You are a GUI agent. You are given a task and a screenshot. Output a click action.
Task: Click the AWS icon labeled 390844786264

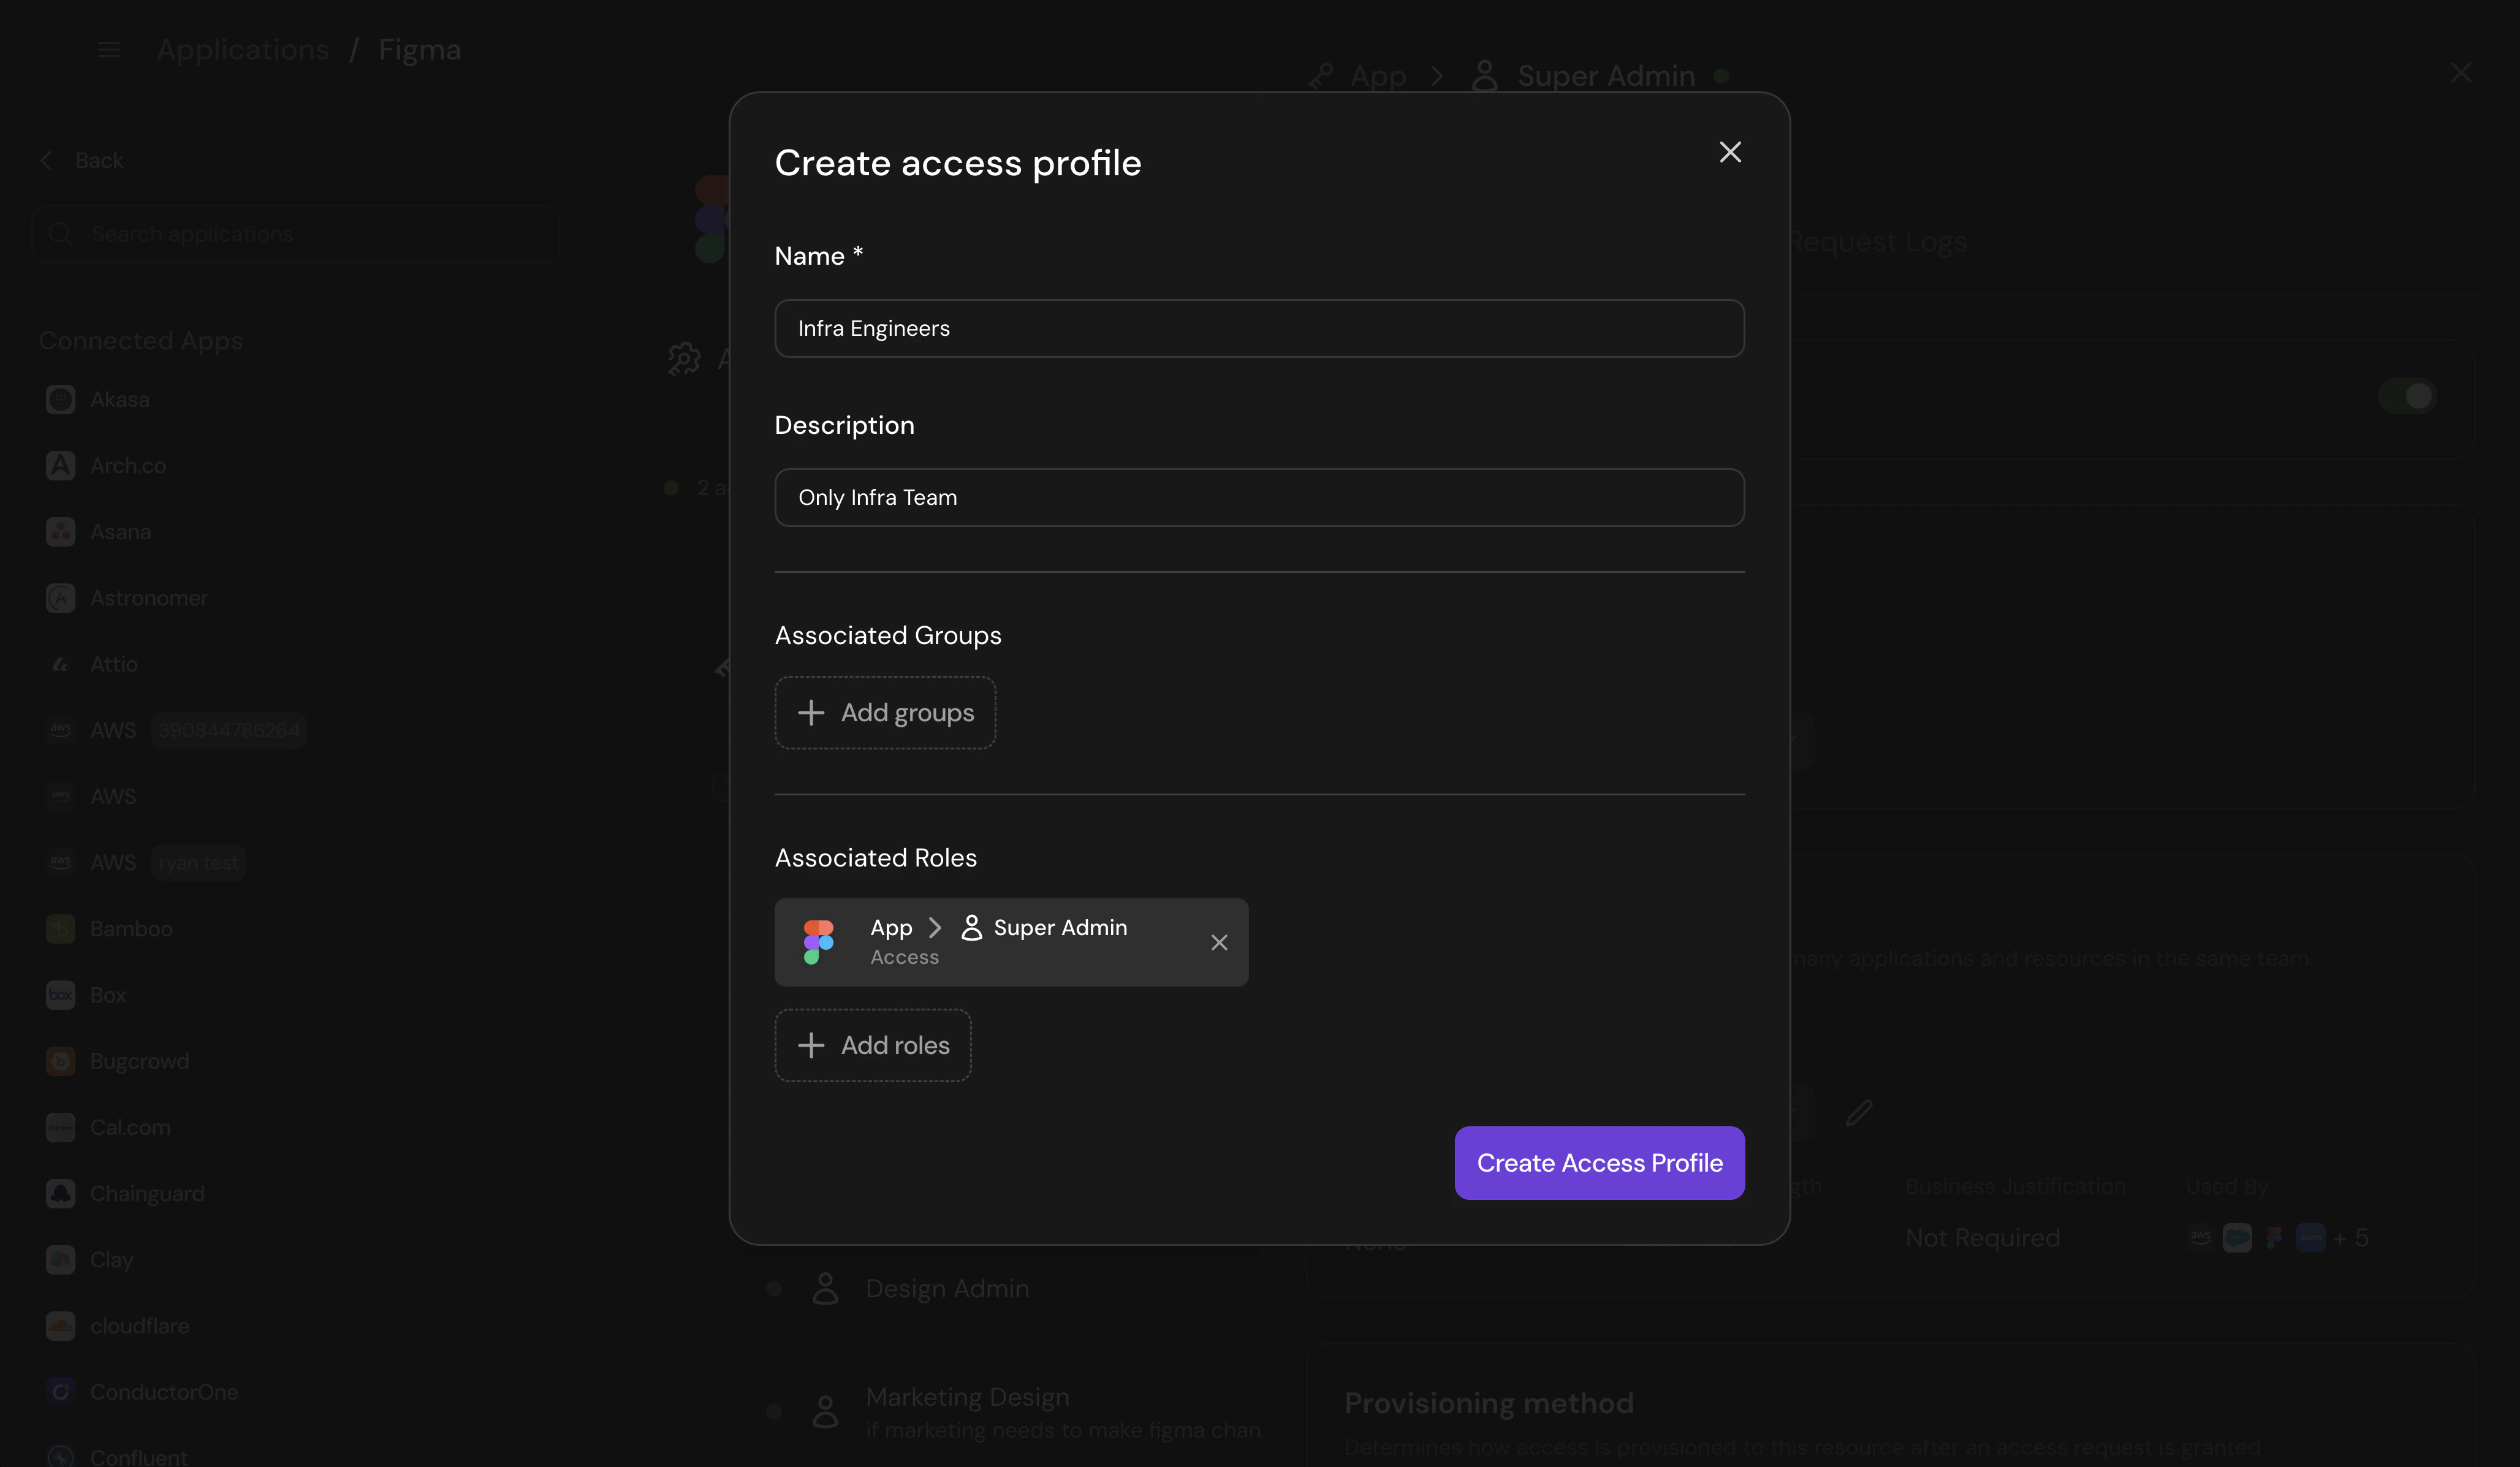click(60, 730)
